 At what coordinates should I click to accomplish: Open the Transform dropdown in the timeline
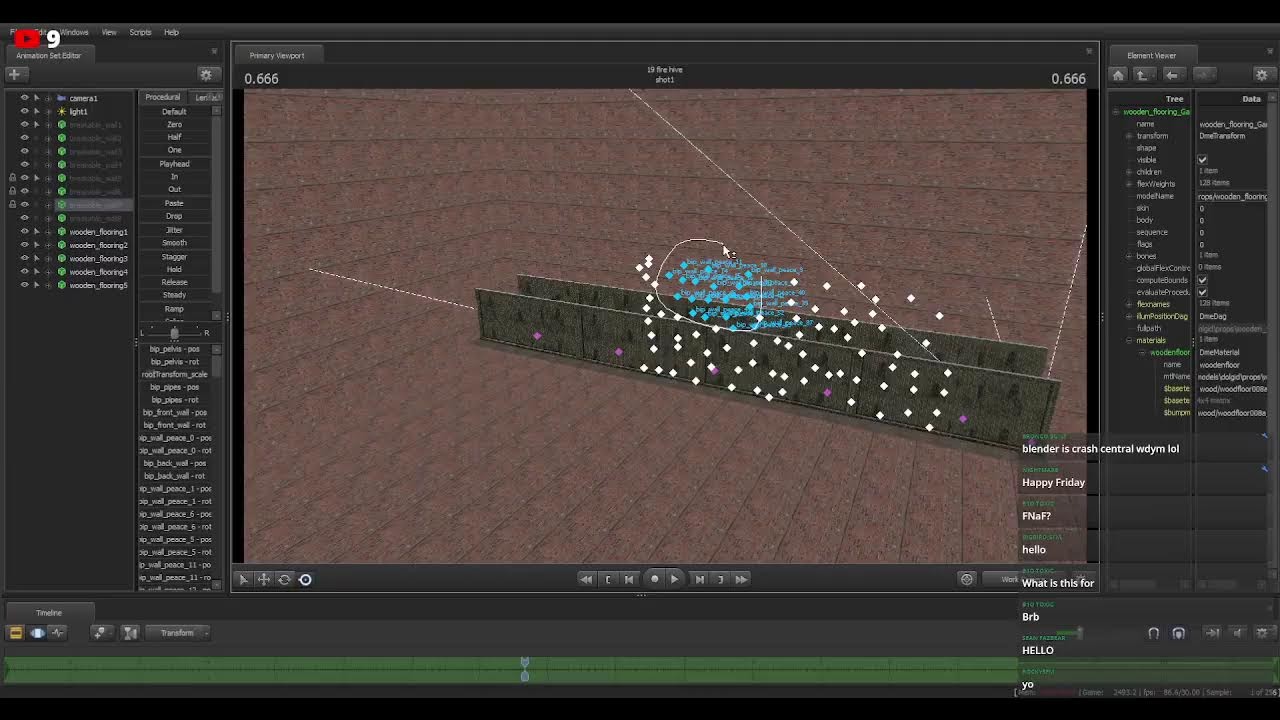click(x=178, y=632)
